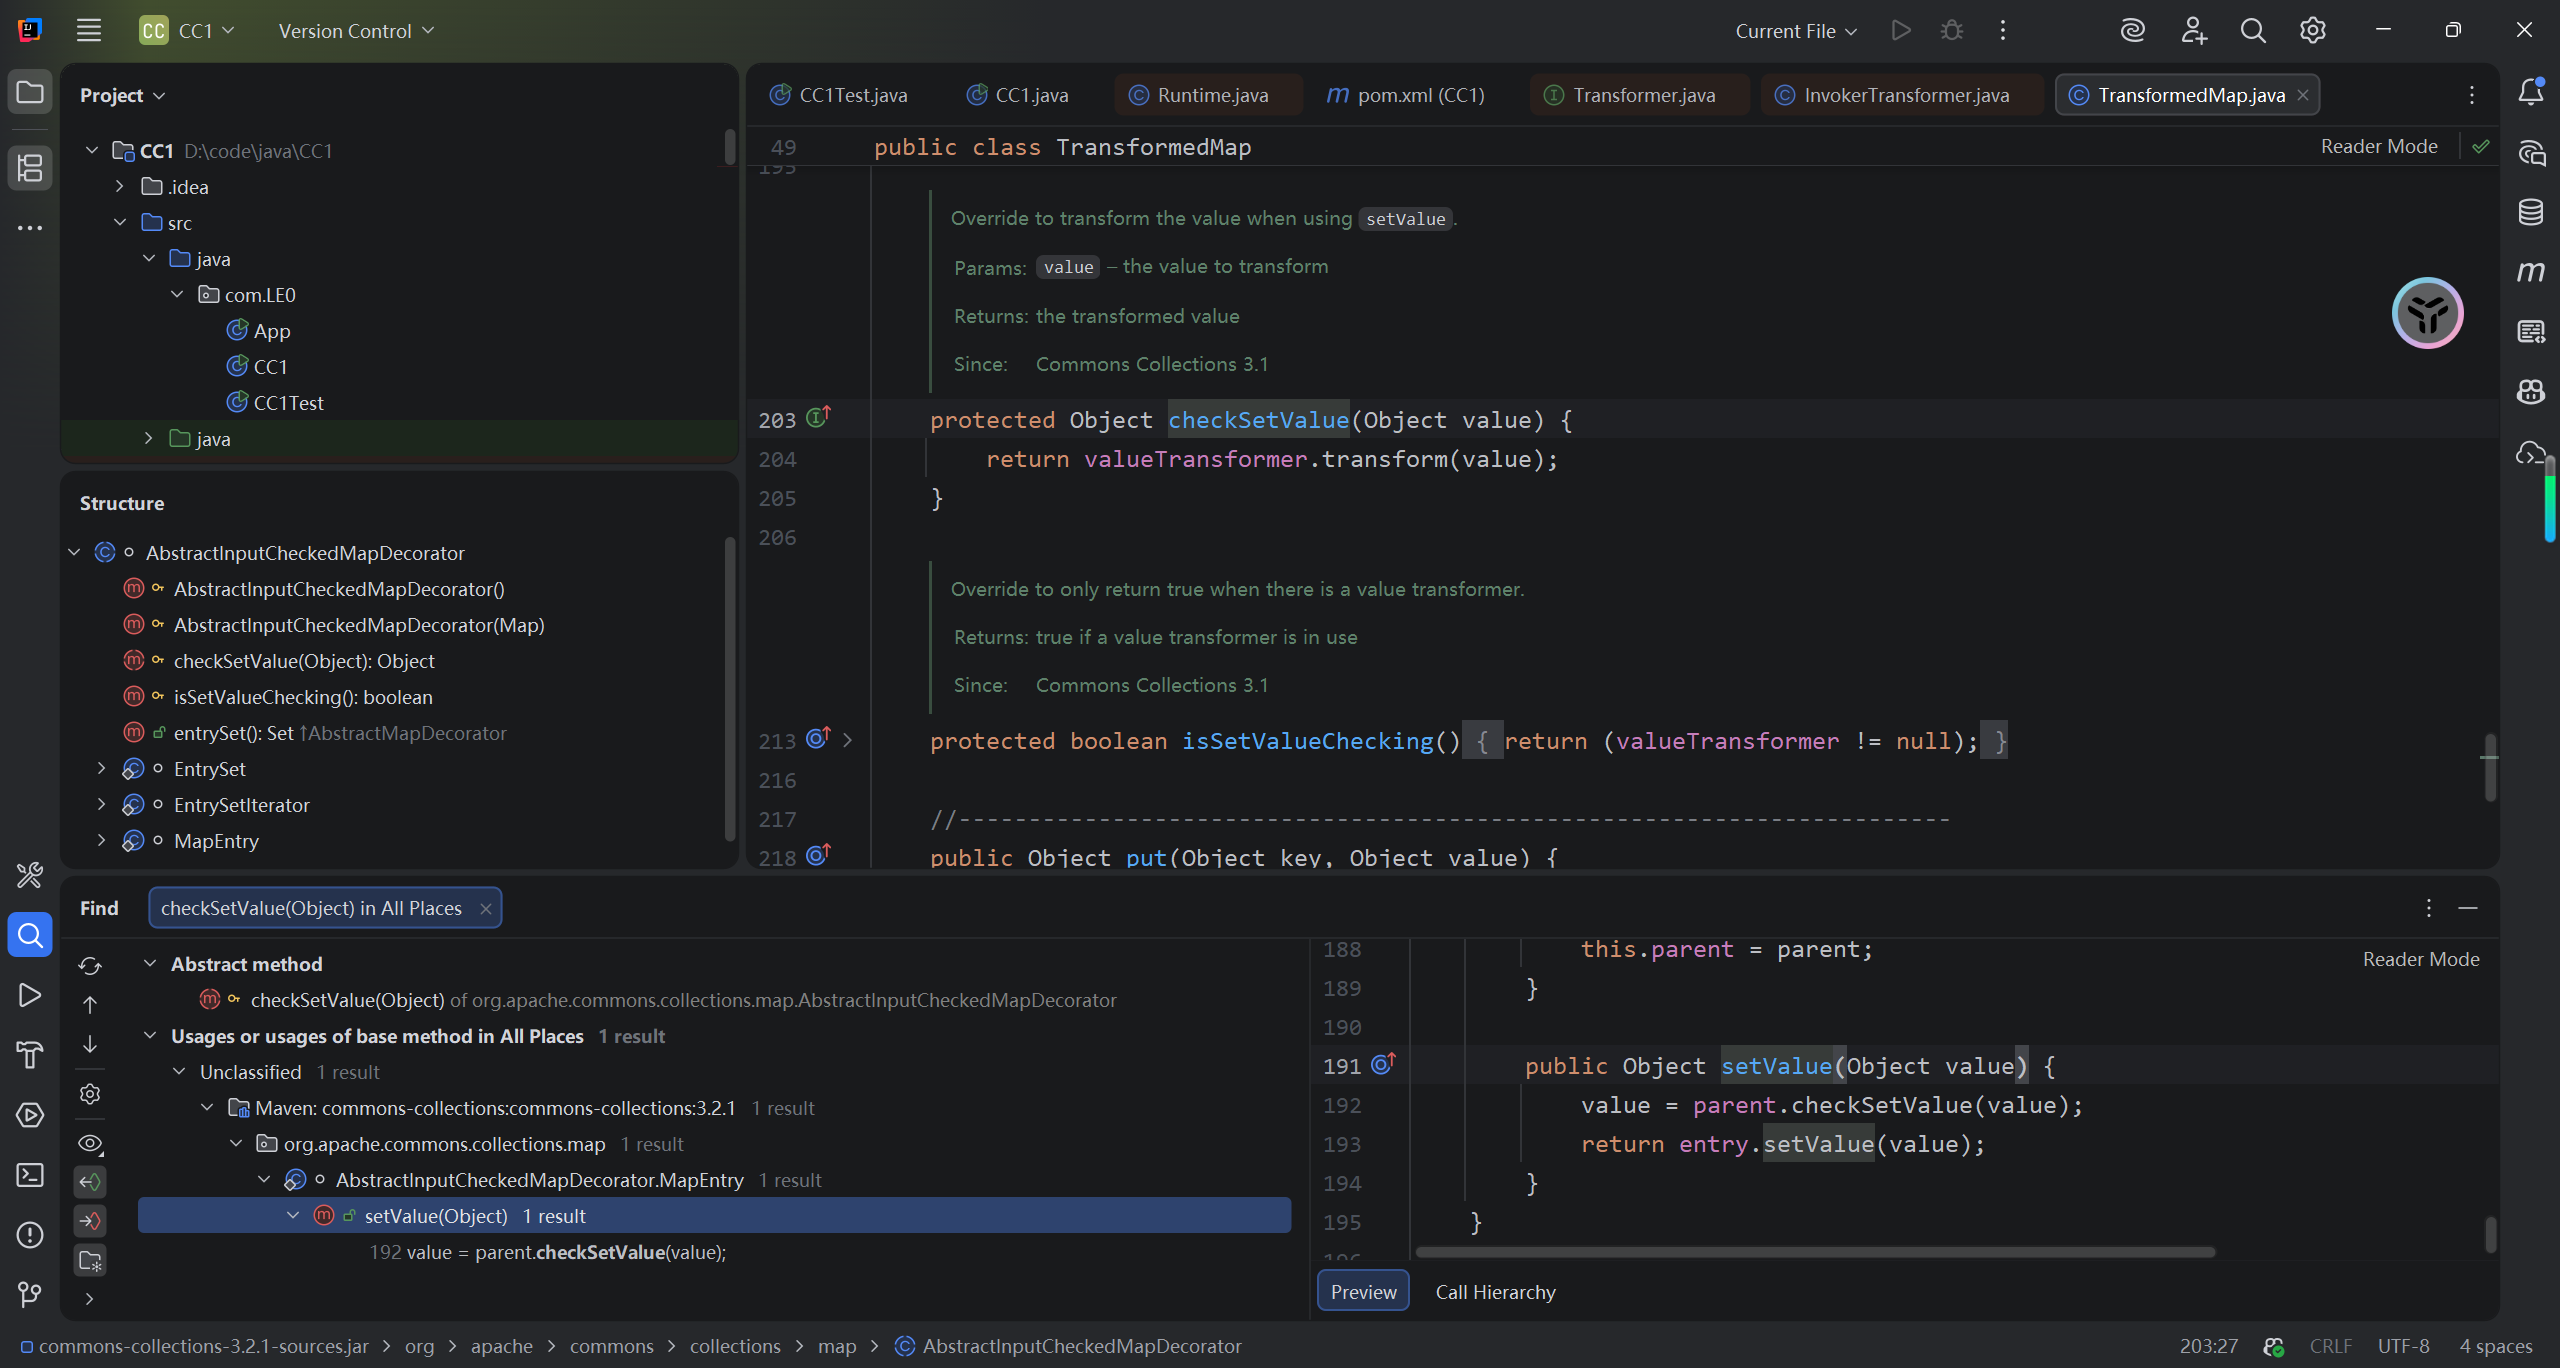Expand the .idea folder in project tree
Viewport: 2560px width, 1368px height.
(x=120, y=187)
